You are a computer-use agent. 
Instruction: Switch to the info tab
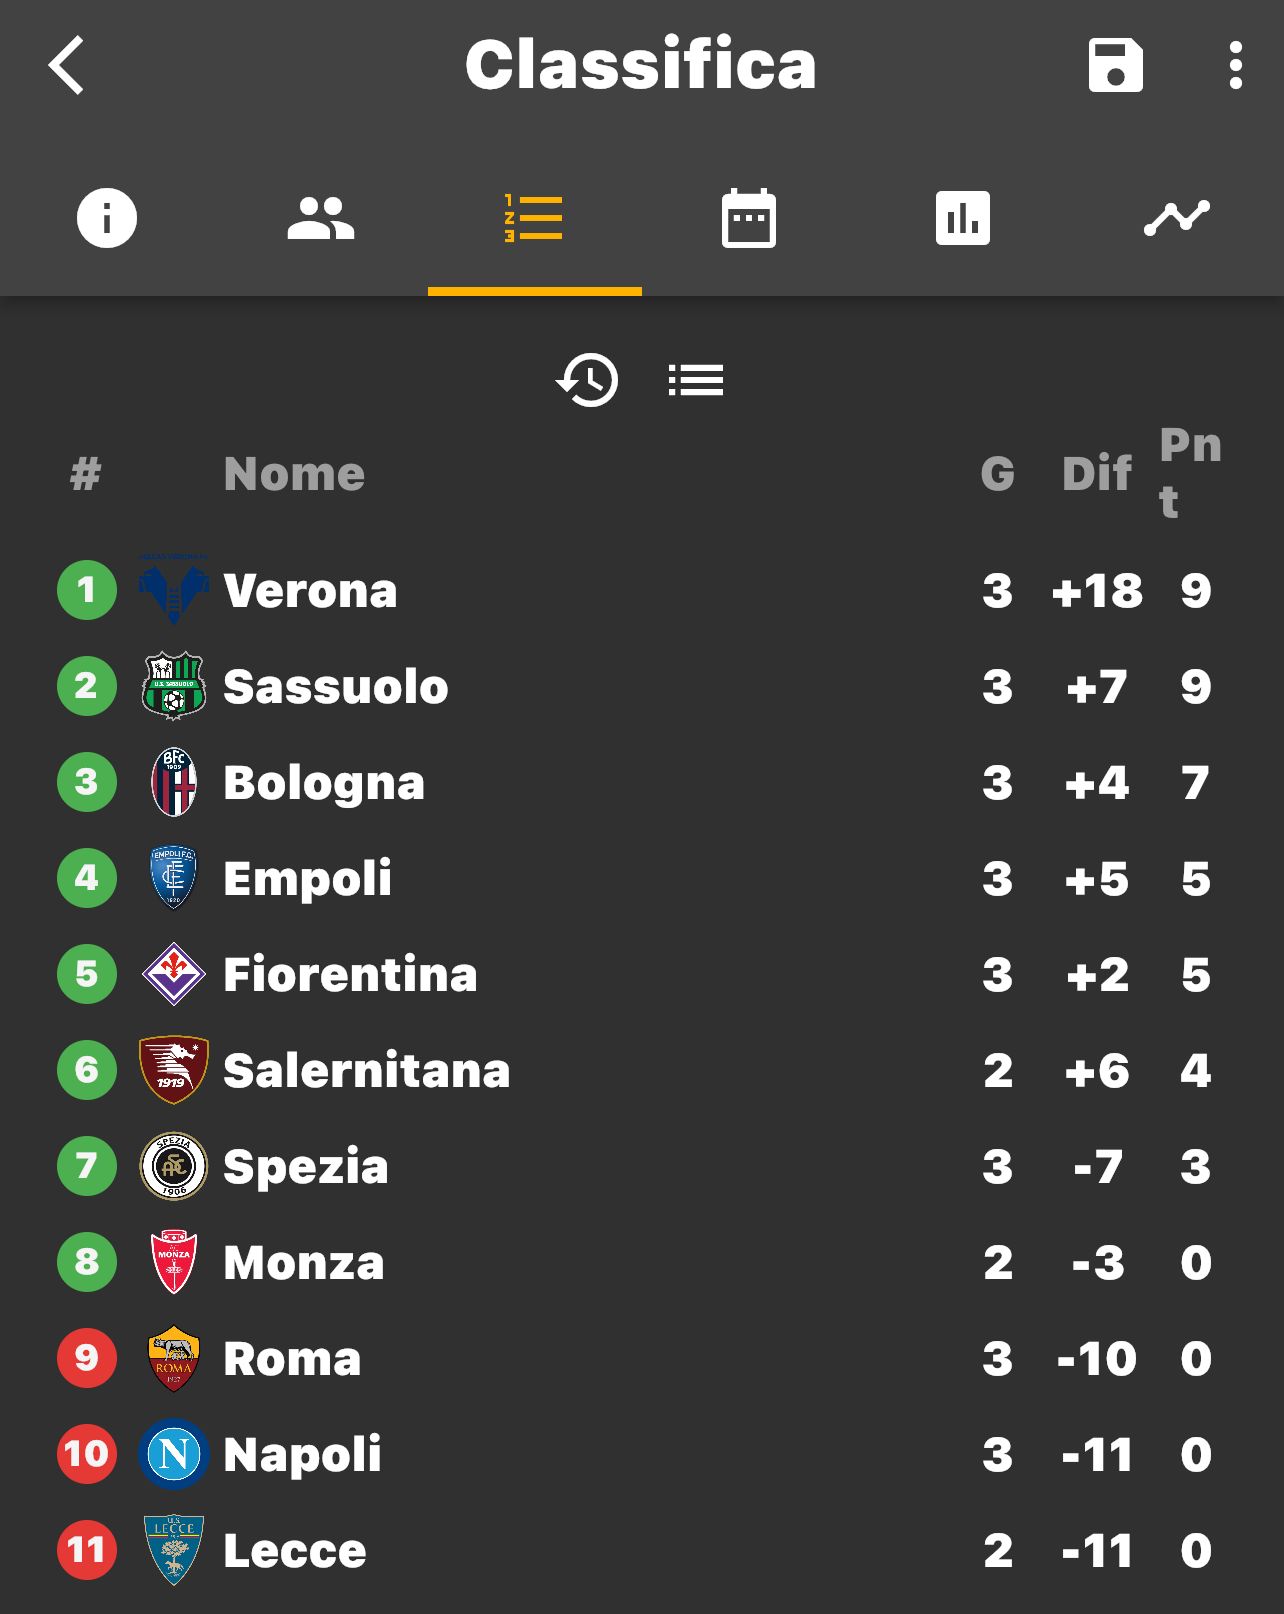pyautogui.click(x=107, y=218)
